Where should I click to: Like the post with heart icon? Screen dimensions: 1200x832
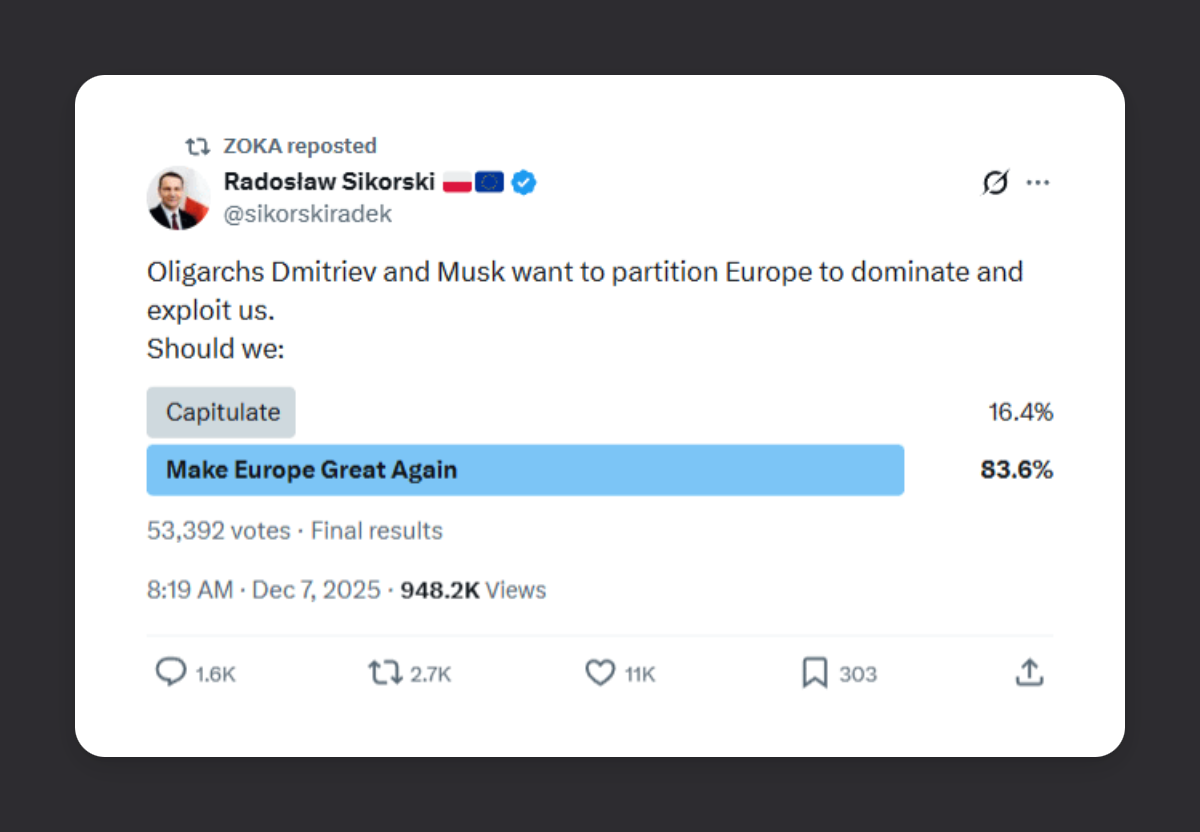[x=599, y=673]
